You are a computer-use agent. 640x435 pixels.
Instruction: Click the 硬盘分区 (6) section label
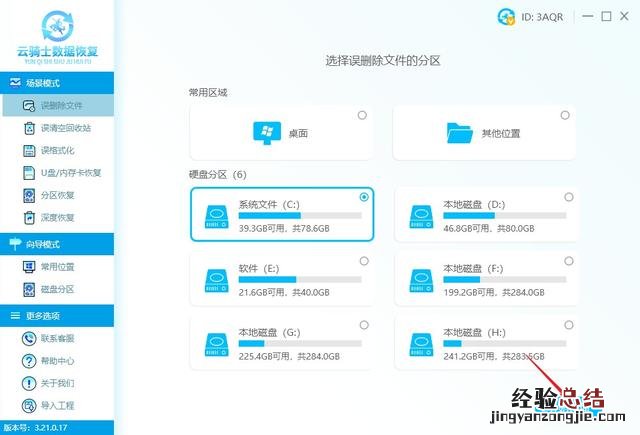(x=218, y=175)
